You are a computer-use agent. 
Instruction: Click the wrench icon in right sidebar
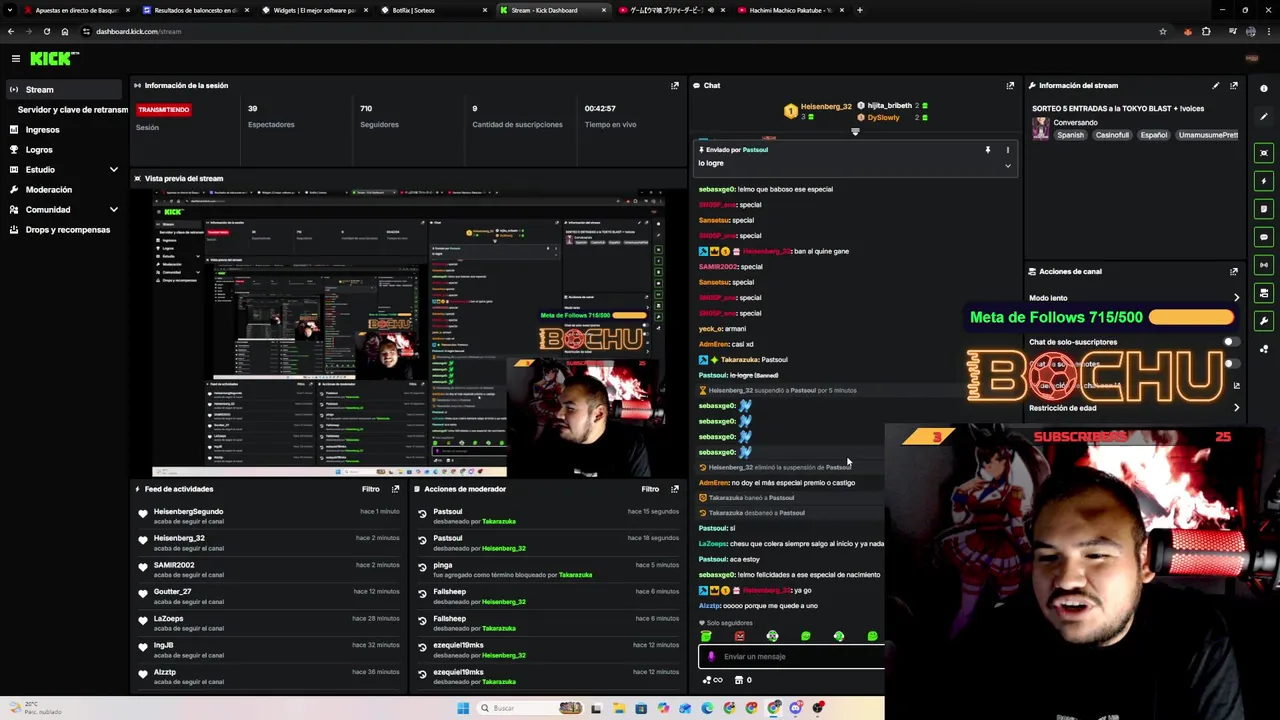pyautogui.click(x=1264, y=321)
